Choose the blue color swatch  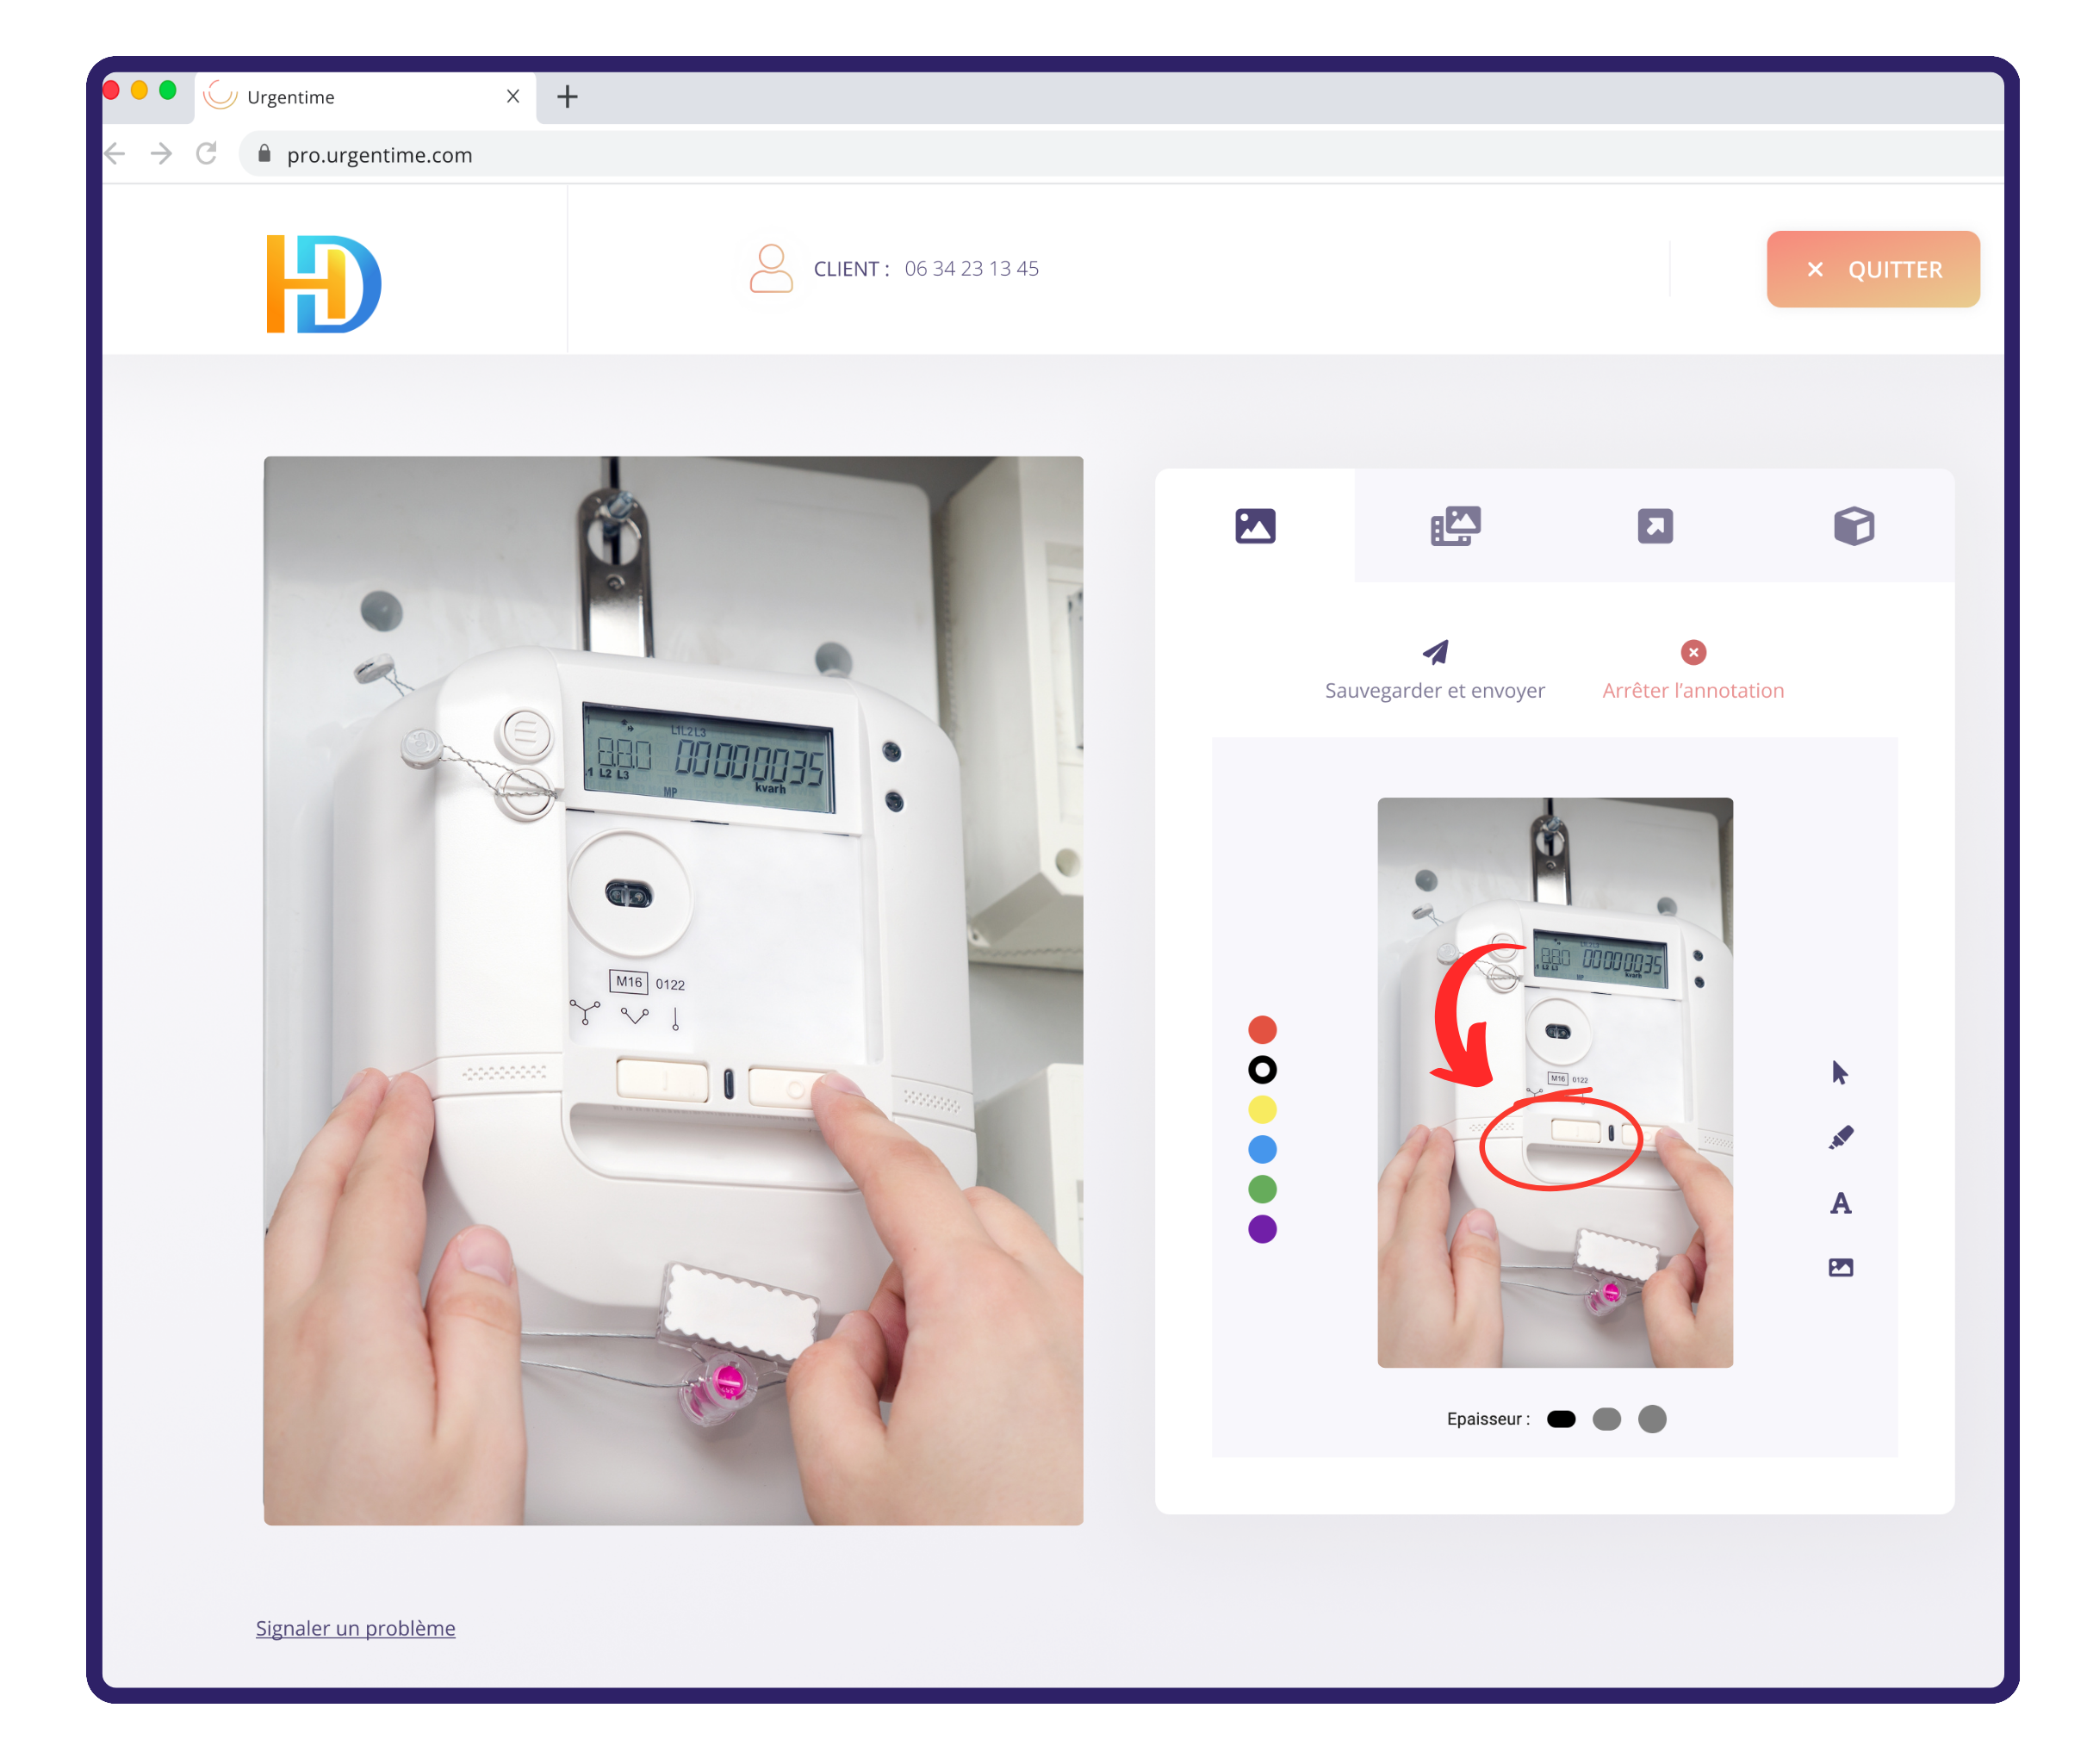[x=1262, y=1149]
